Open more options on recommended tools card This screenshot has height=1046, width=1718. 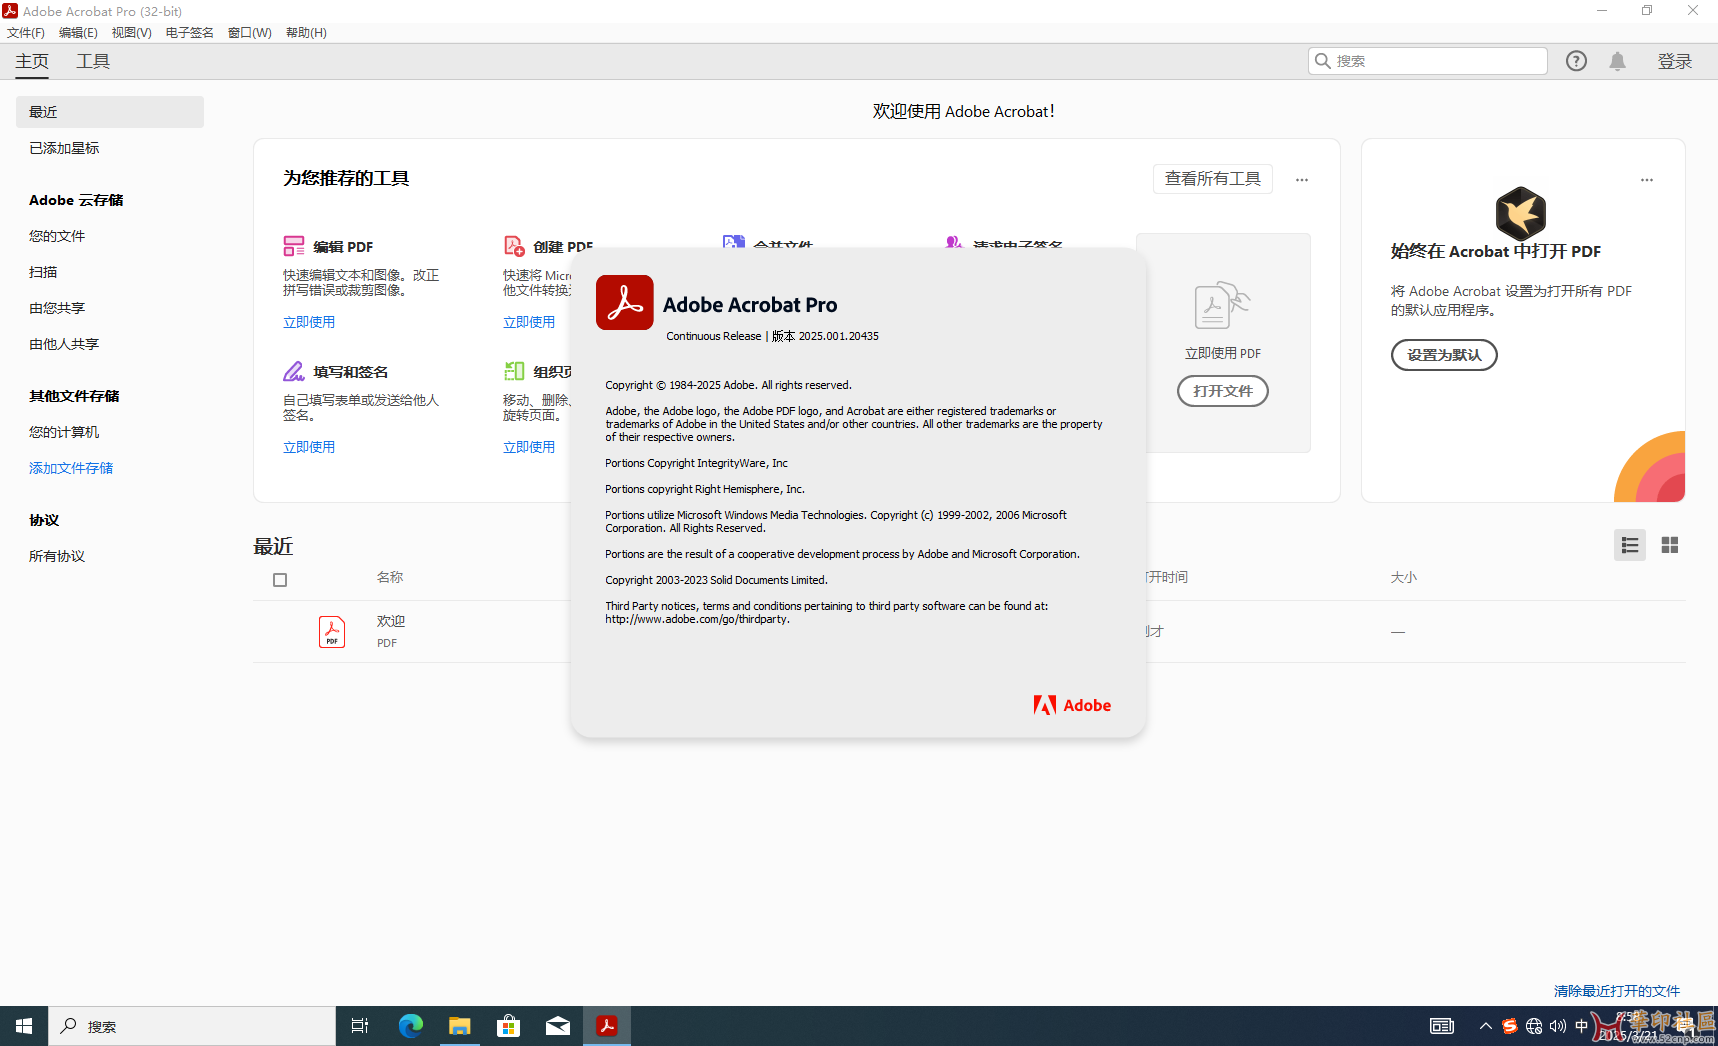click(1302, 180)
